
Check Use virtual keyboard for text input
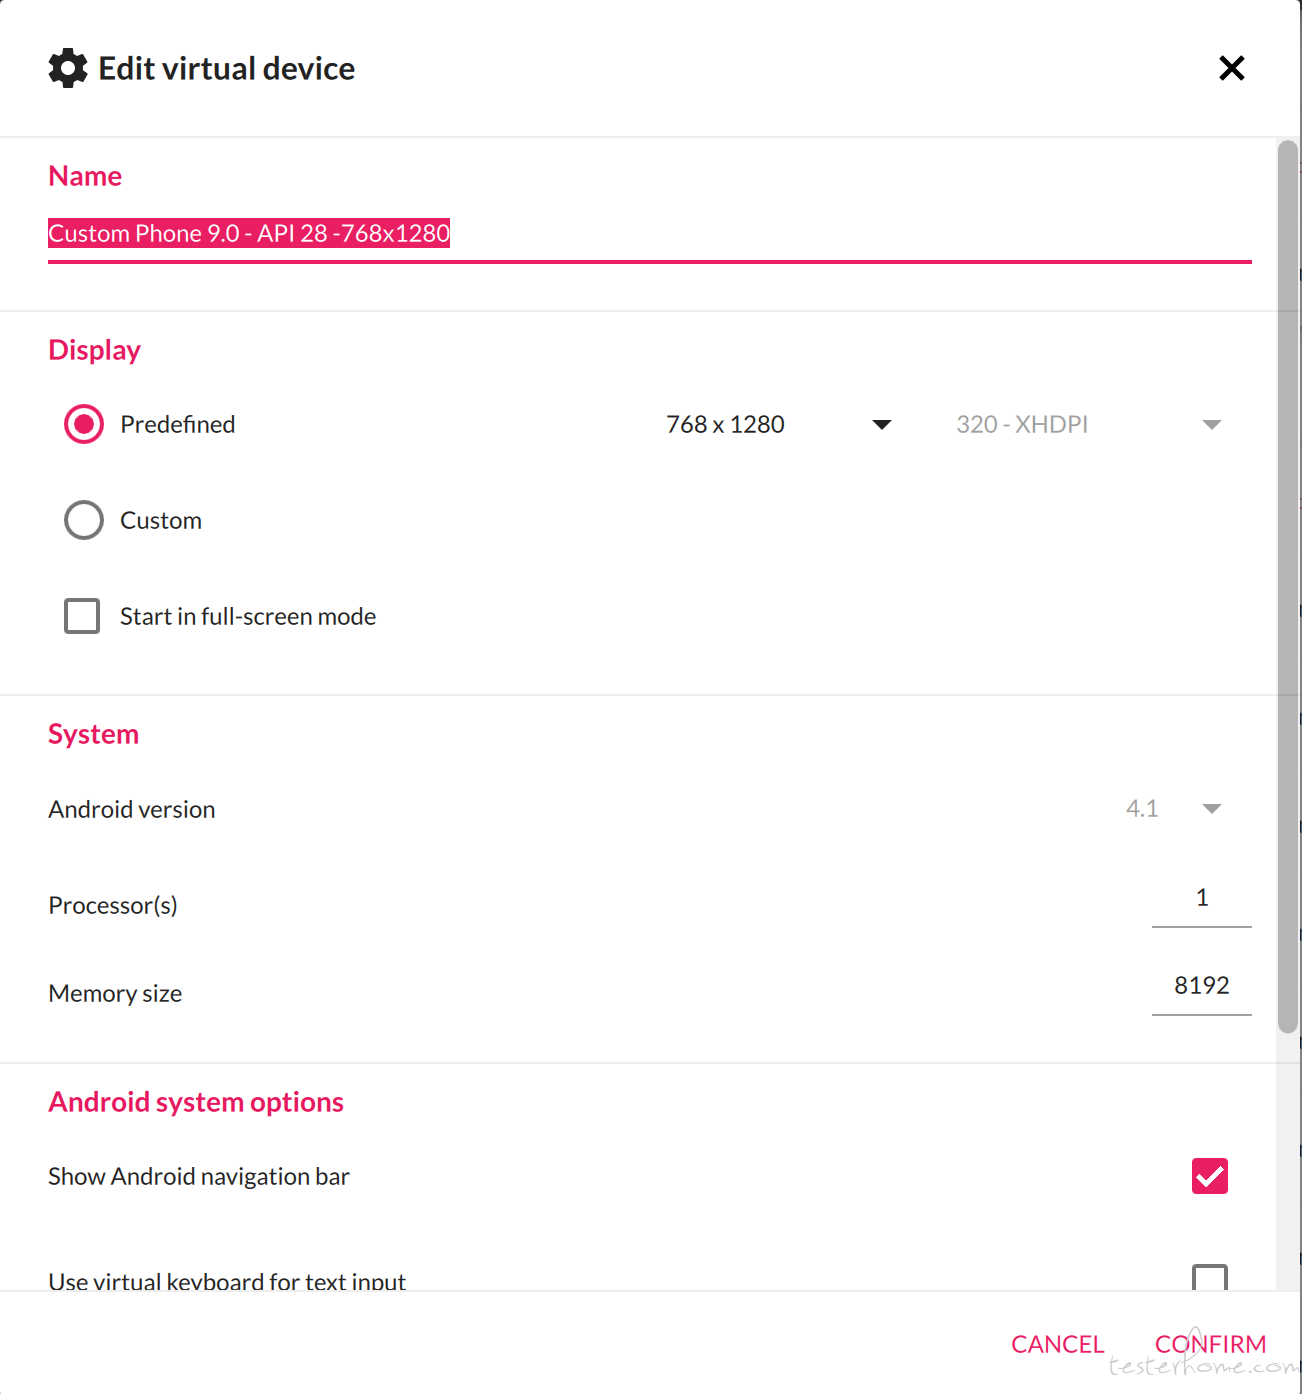click(x=1210, y=1277)
